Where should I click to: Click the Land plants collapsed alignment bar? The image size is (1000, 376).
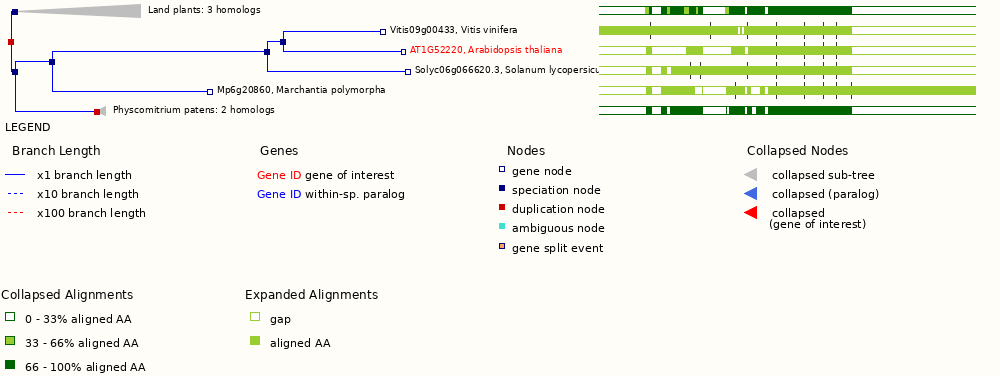[788, 10]
